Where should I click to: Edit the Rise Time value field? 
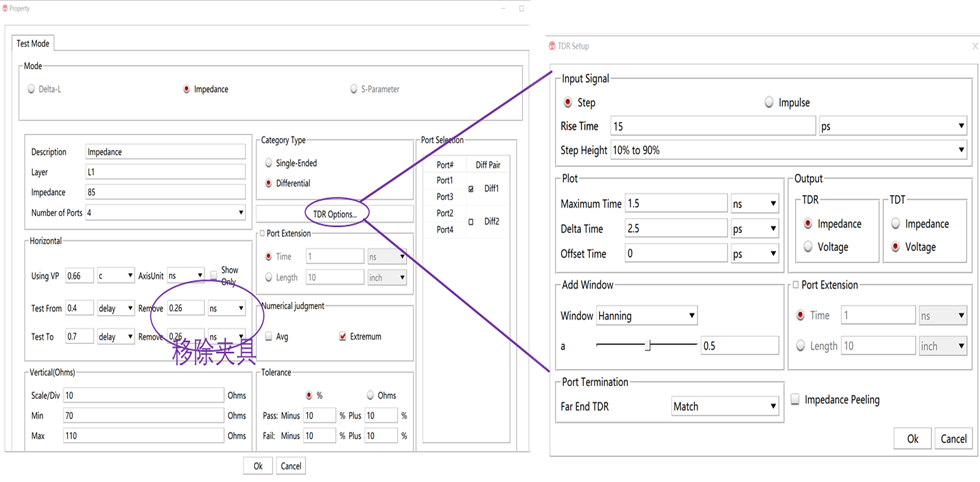713,126
